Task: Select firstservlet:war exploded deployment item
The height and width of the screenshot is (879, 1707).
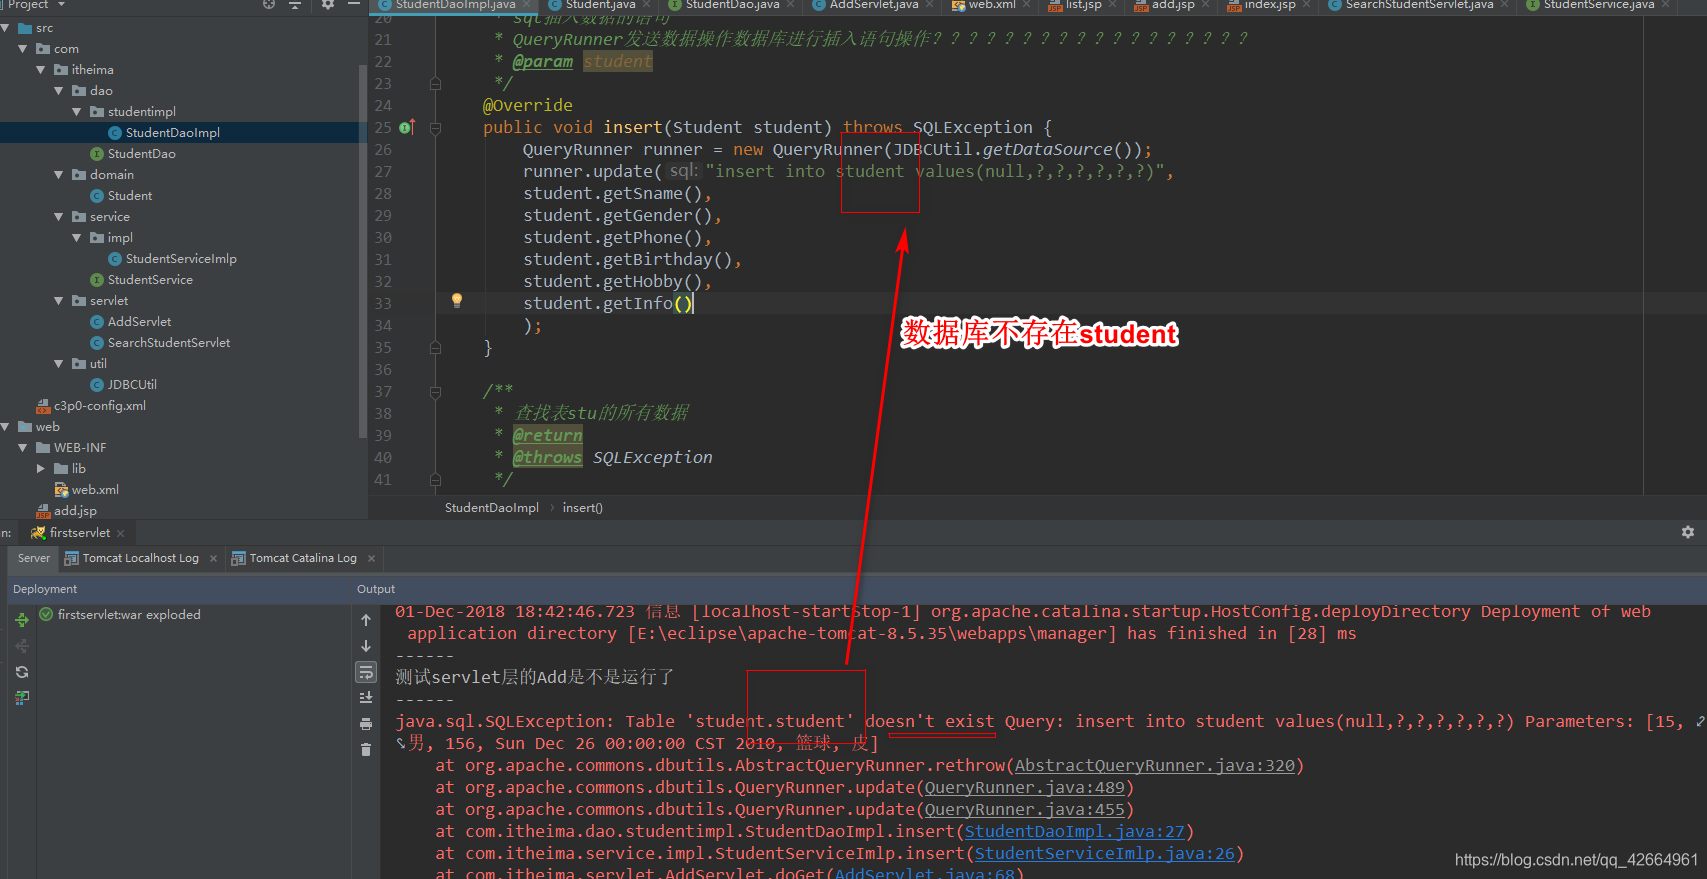Action: click(x=120, y=615)
